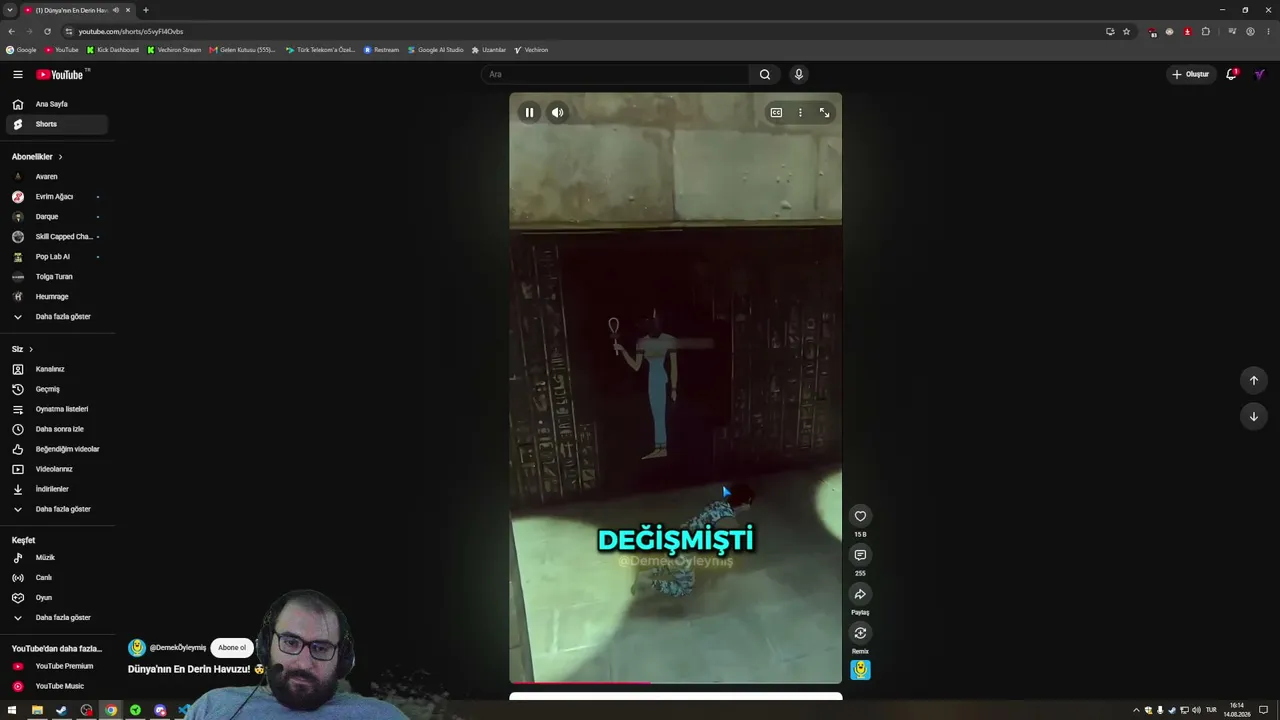Viewport: 1280px width, 720px height.
Task: Expand Daha fazla göster under Oyun
Action: (57, 618)
